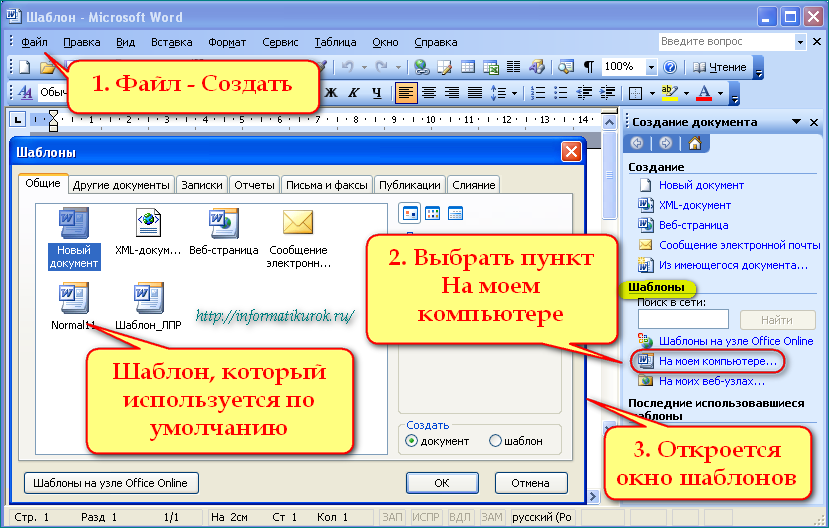
Task: Open the Файл menu
Action: [34, 42]
